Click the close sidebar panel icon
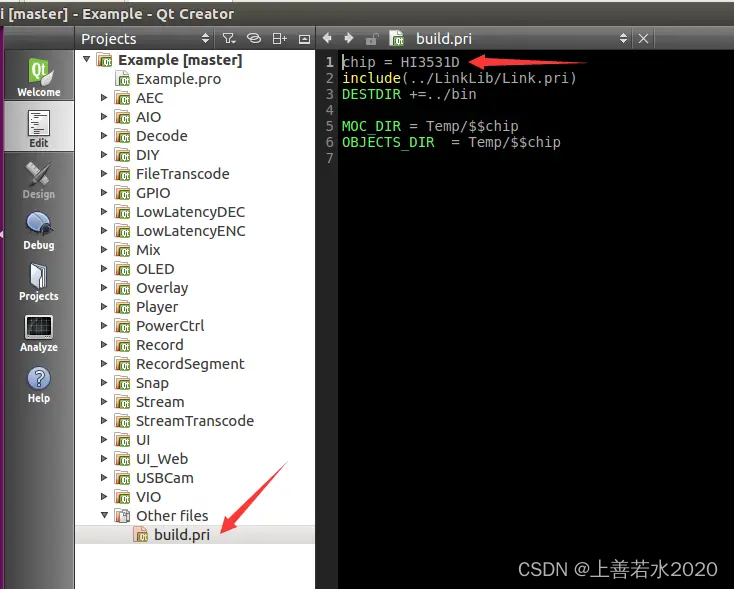Image resolution: width=734 pixels, height=589 pixels. (x=304, y=39)
